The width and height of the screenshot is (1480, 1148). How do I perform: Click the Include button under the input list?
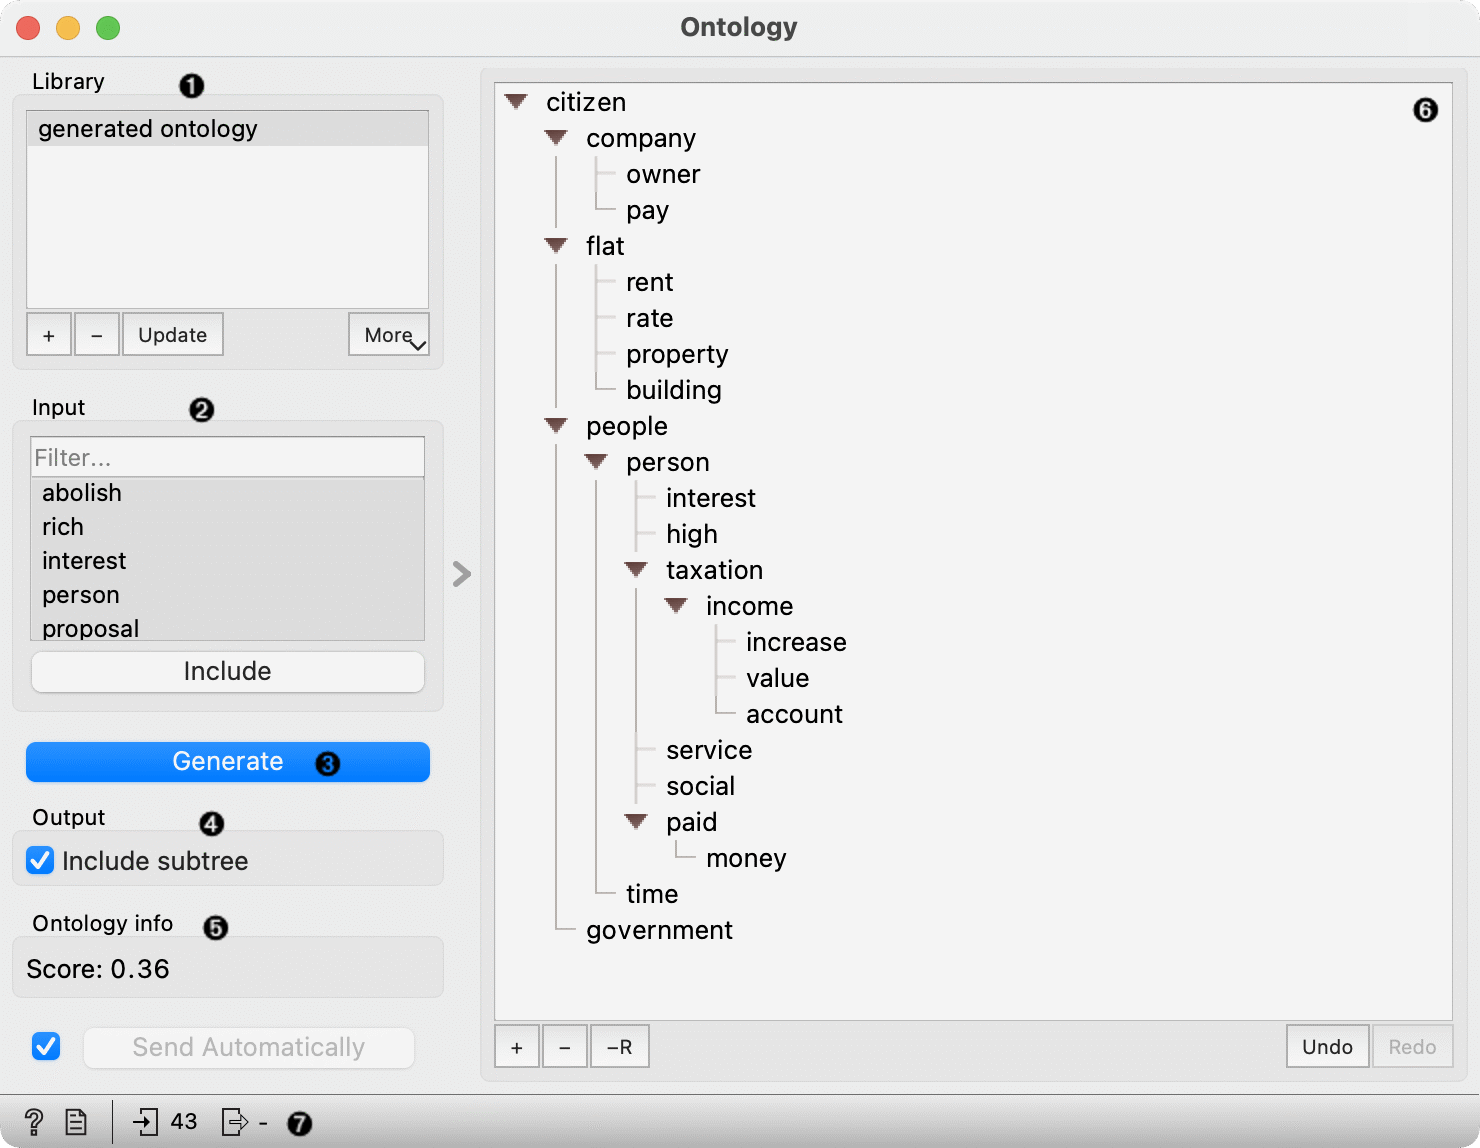227,671
